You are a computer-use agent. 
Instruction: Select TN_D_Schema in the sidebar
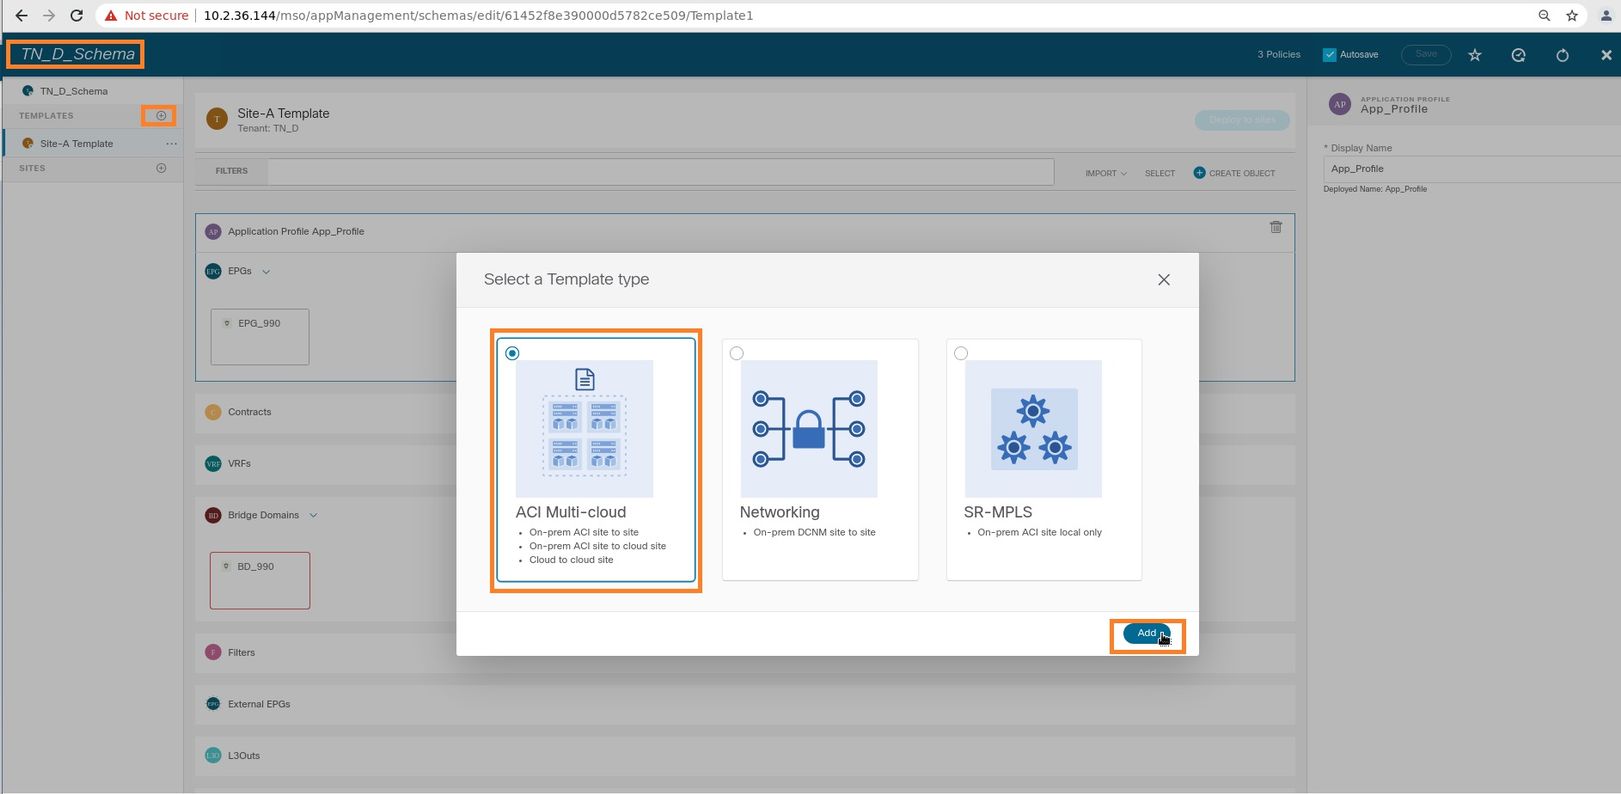(73, 91)
